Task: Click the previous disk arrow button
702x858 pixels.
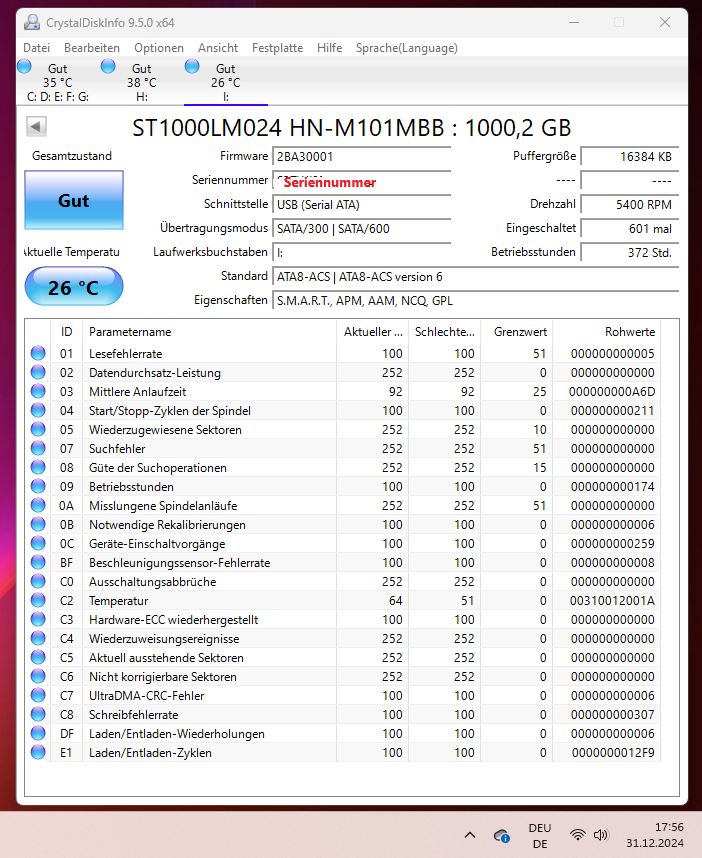Action: click(36, 127)
